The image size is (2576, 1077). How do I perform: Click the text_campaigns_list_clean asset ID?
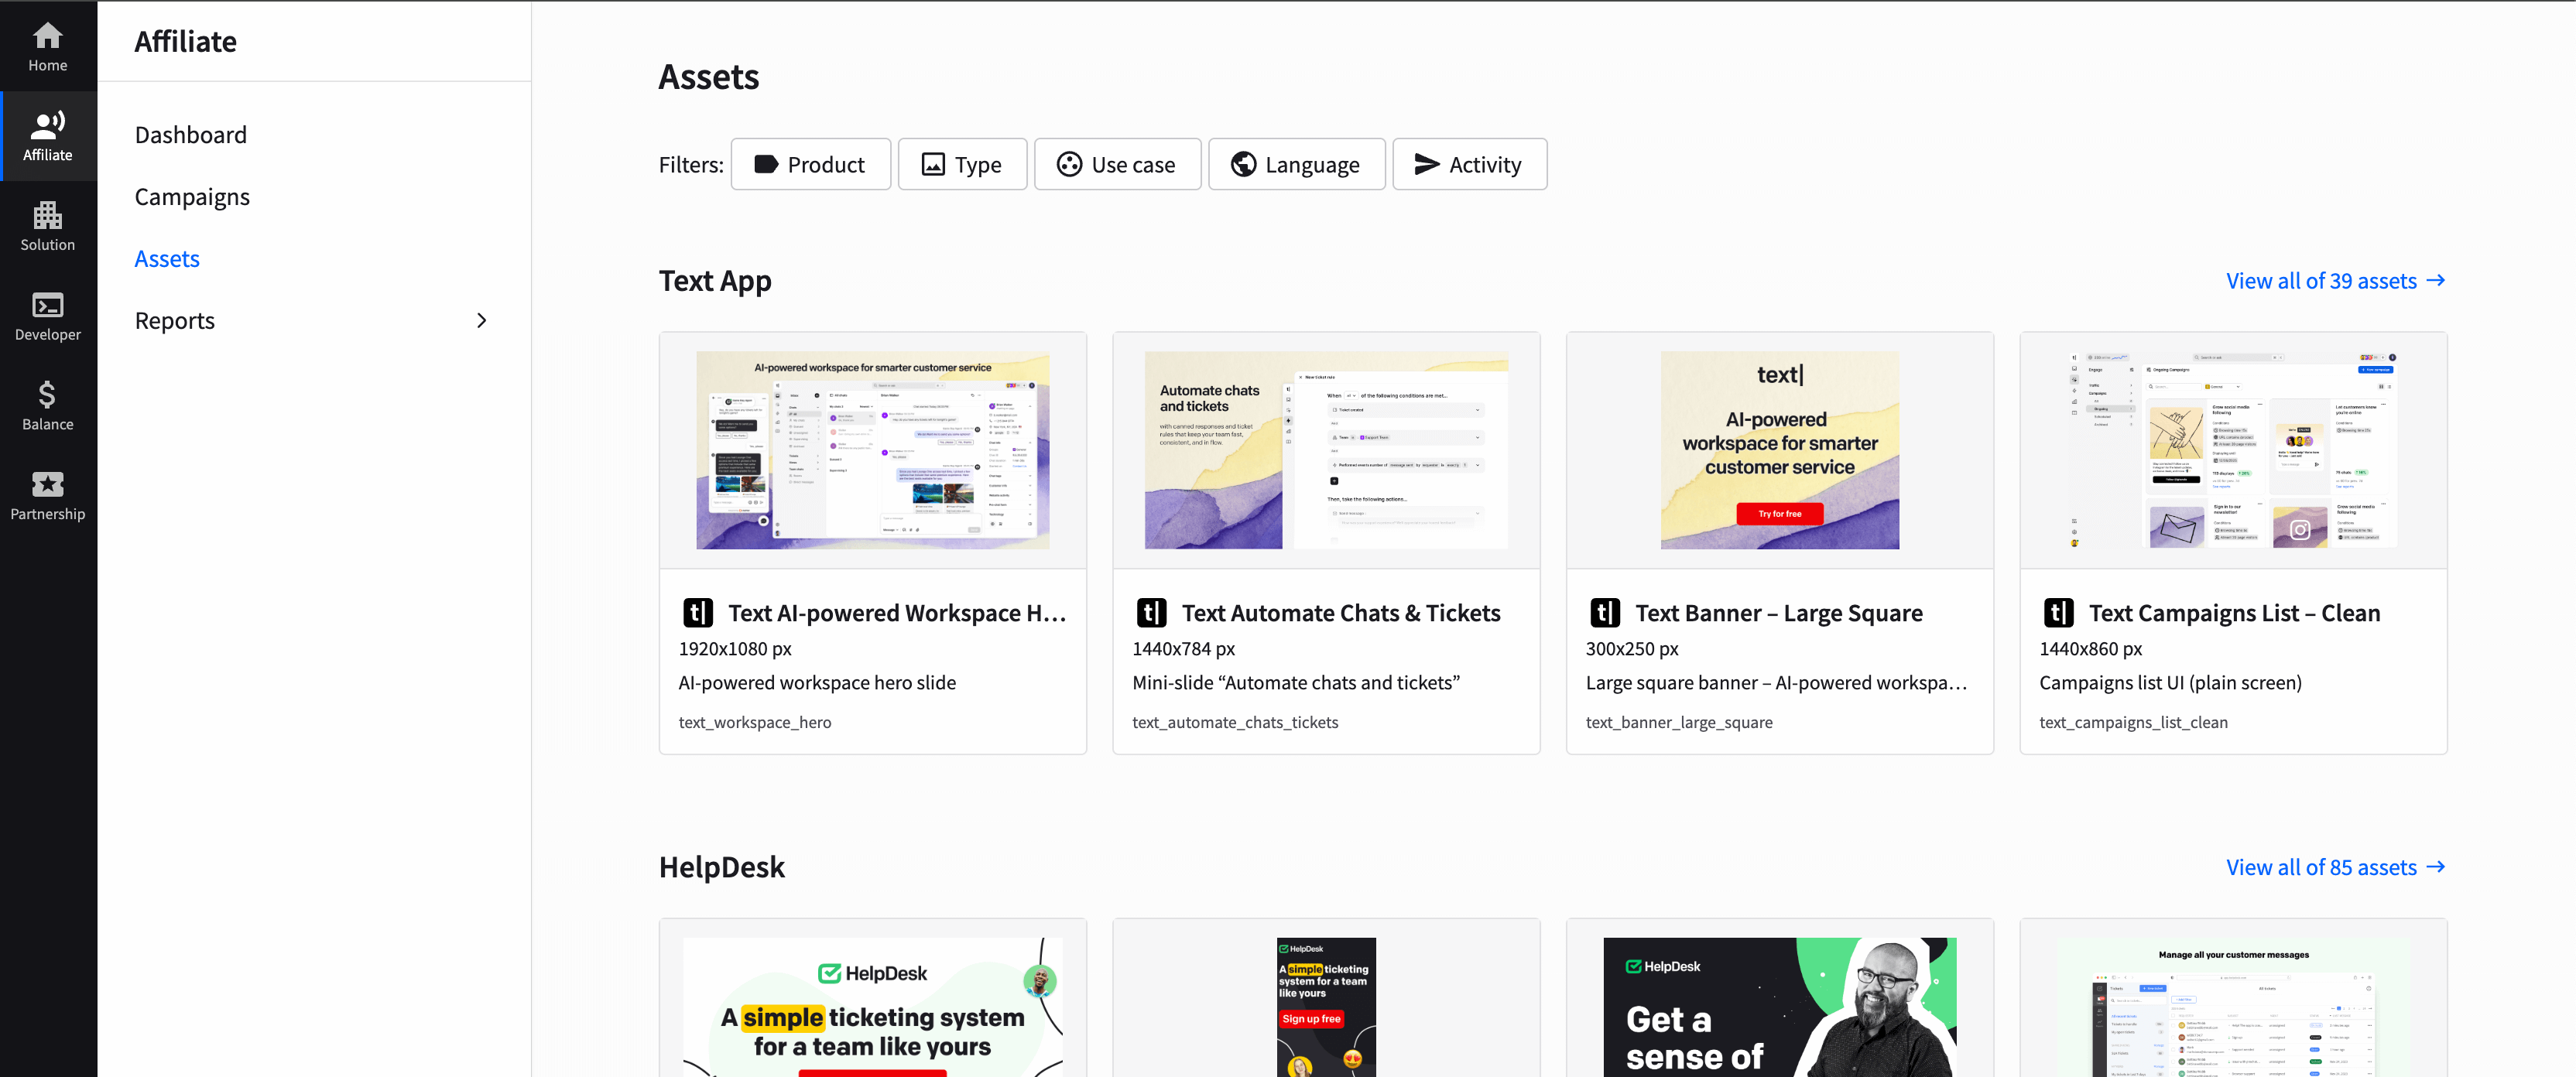pyautogui.click(x=2133, y=721)
